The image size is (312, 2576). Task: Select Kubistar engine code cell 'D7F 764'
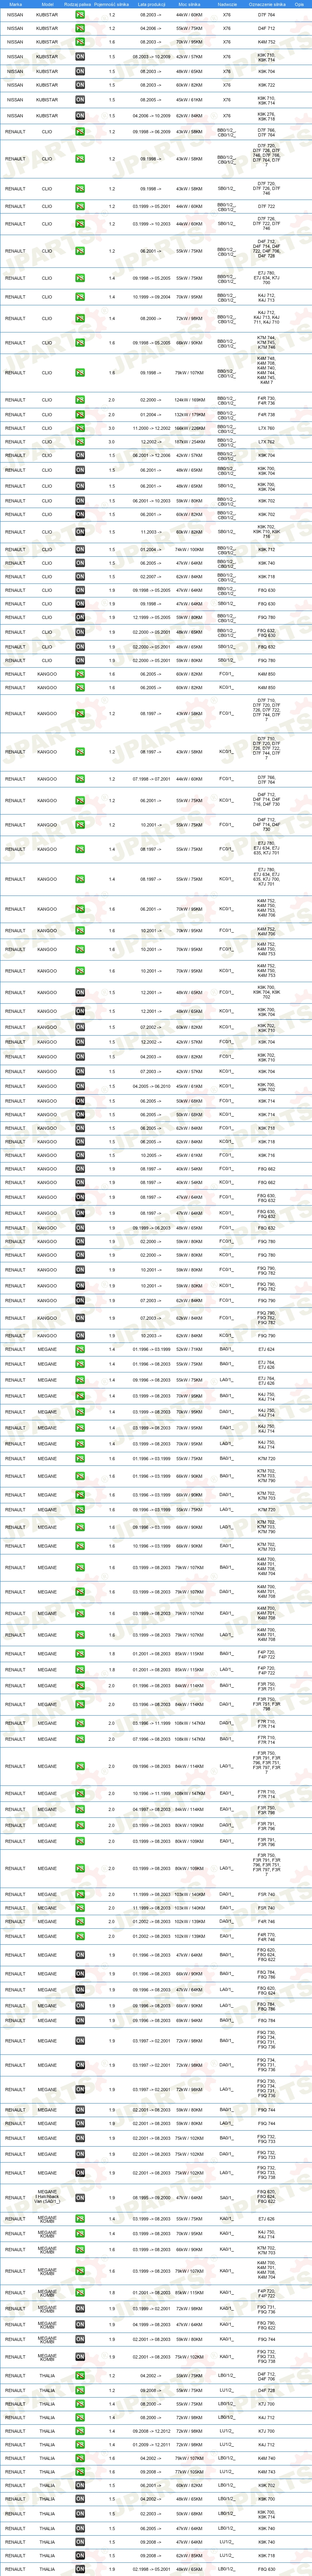266,15
